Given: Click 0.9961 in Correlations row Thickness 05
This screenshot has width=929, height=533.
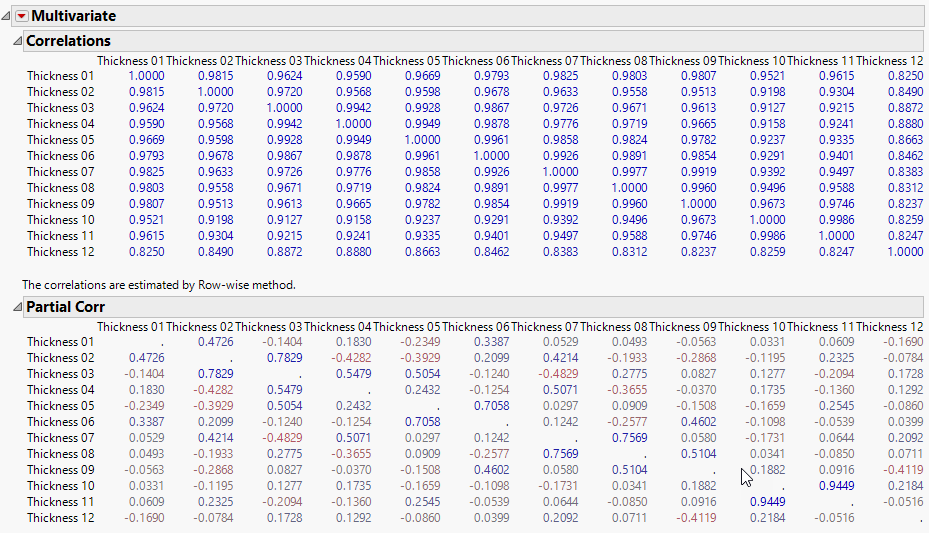Looking at the screenshot, I should [491, 140].
